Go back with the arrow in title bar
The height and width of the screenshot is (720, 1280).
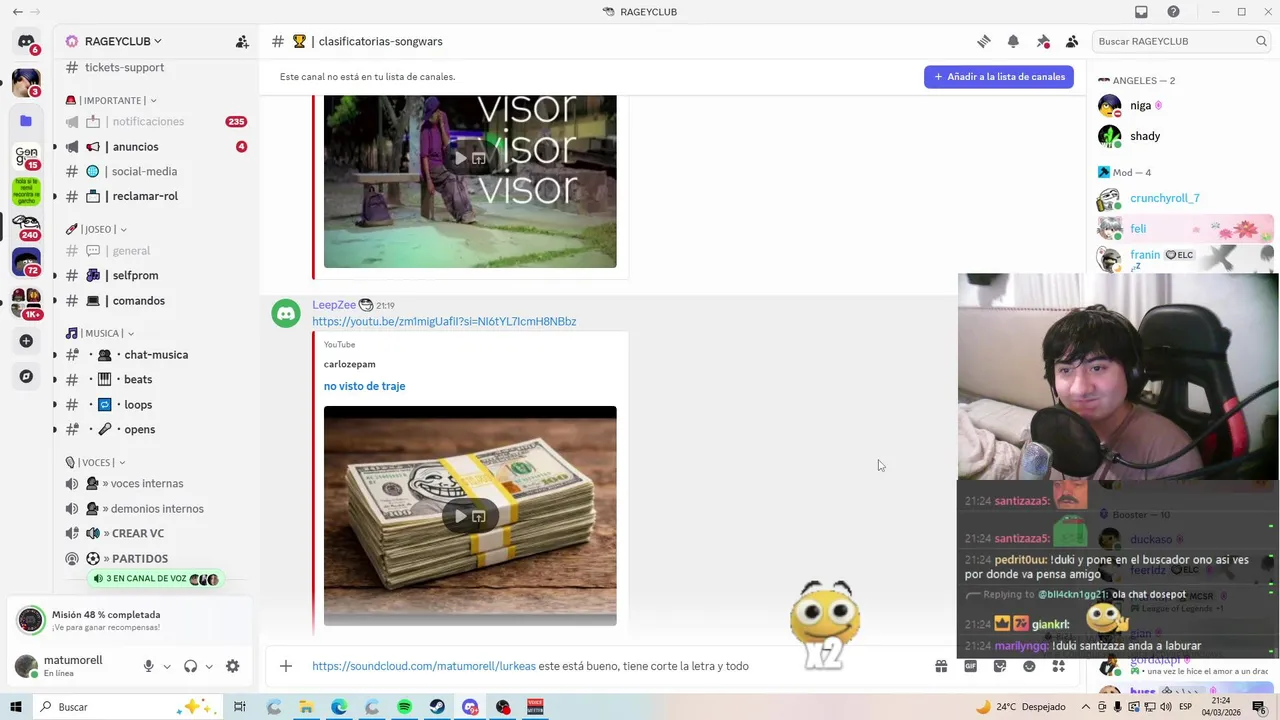tap(17, 12)
